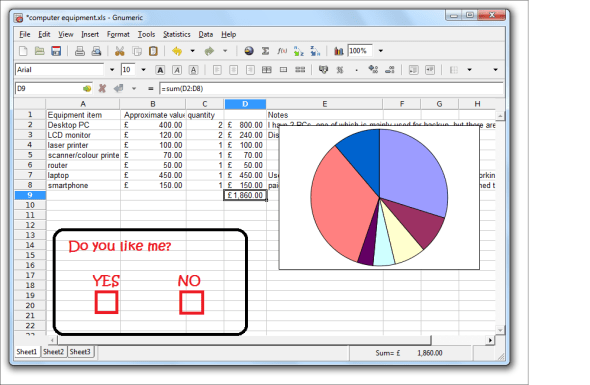Open the Edit menu
Viewport: 590px width, 385px height.
tap(44, 35)
